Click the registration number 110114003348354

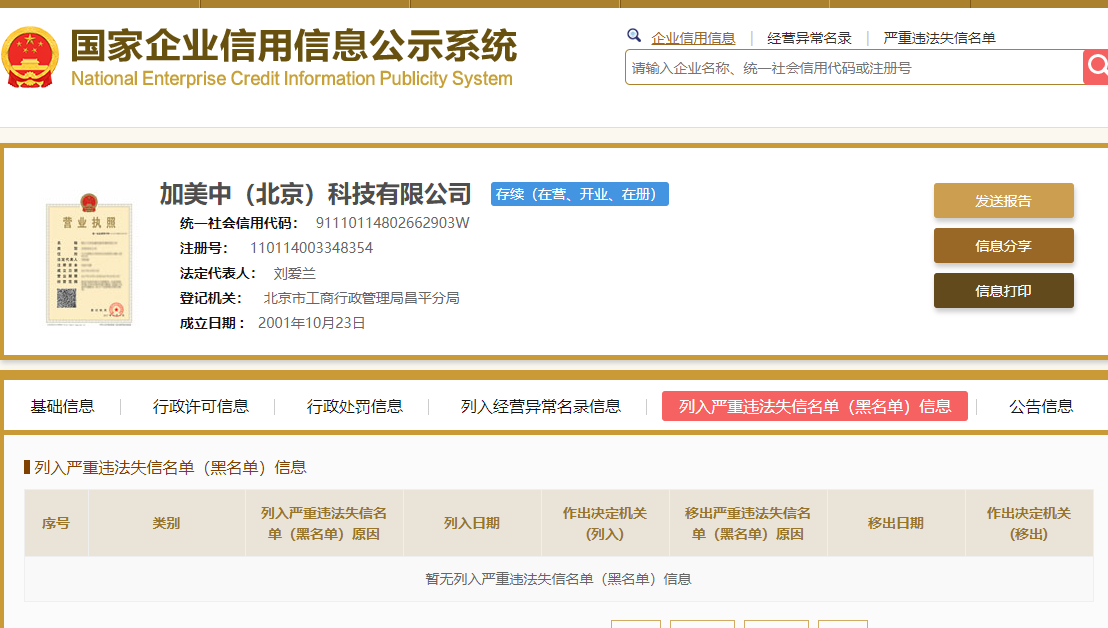[x=311, y=248]
